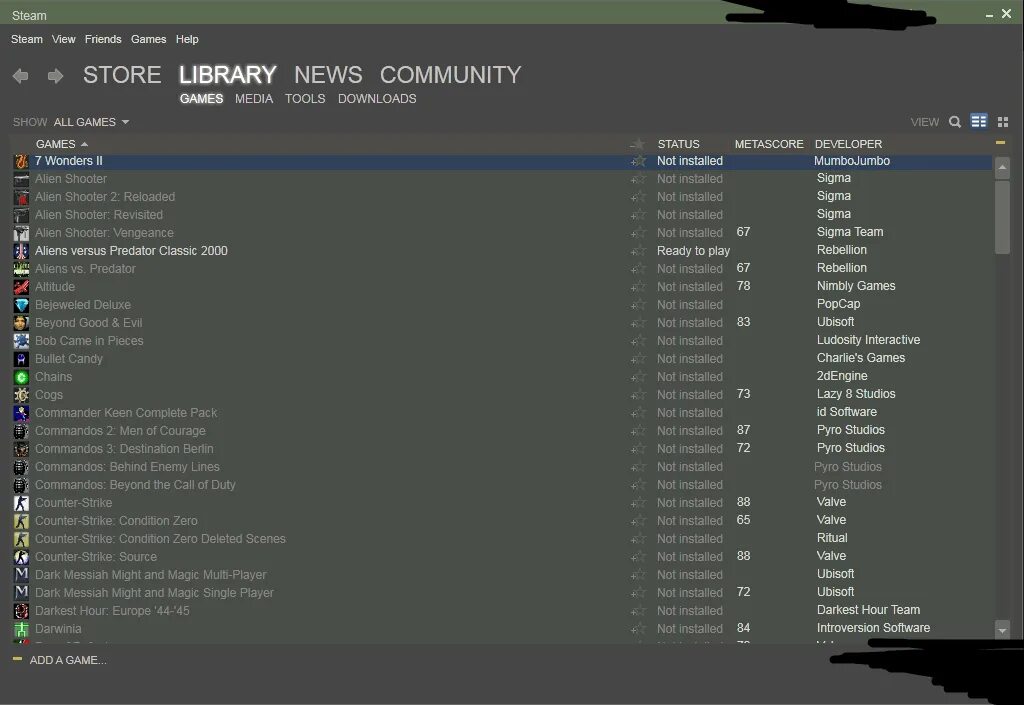1024x705 pixels.
Task: Click the Bob Came in Pieces icon
Action: (22, 341)
